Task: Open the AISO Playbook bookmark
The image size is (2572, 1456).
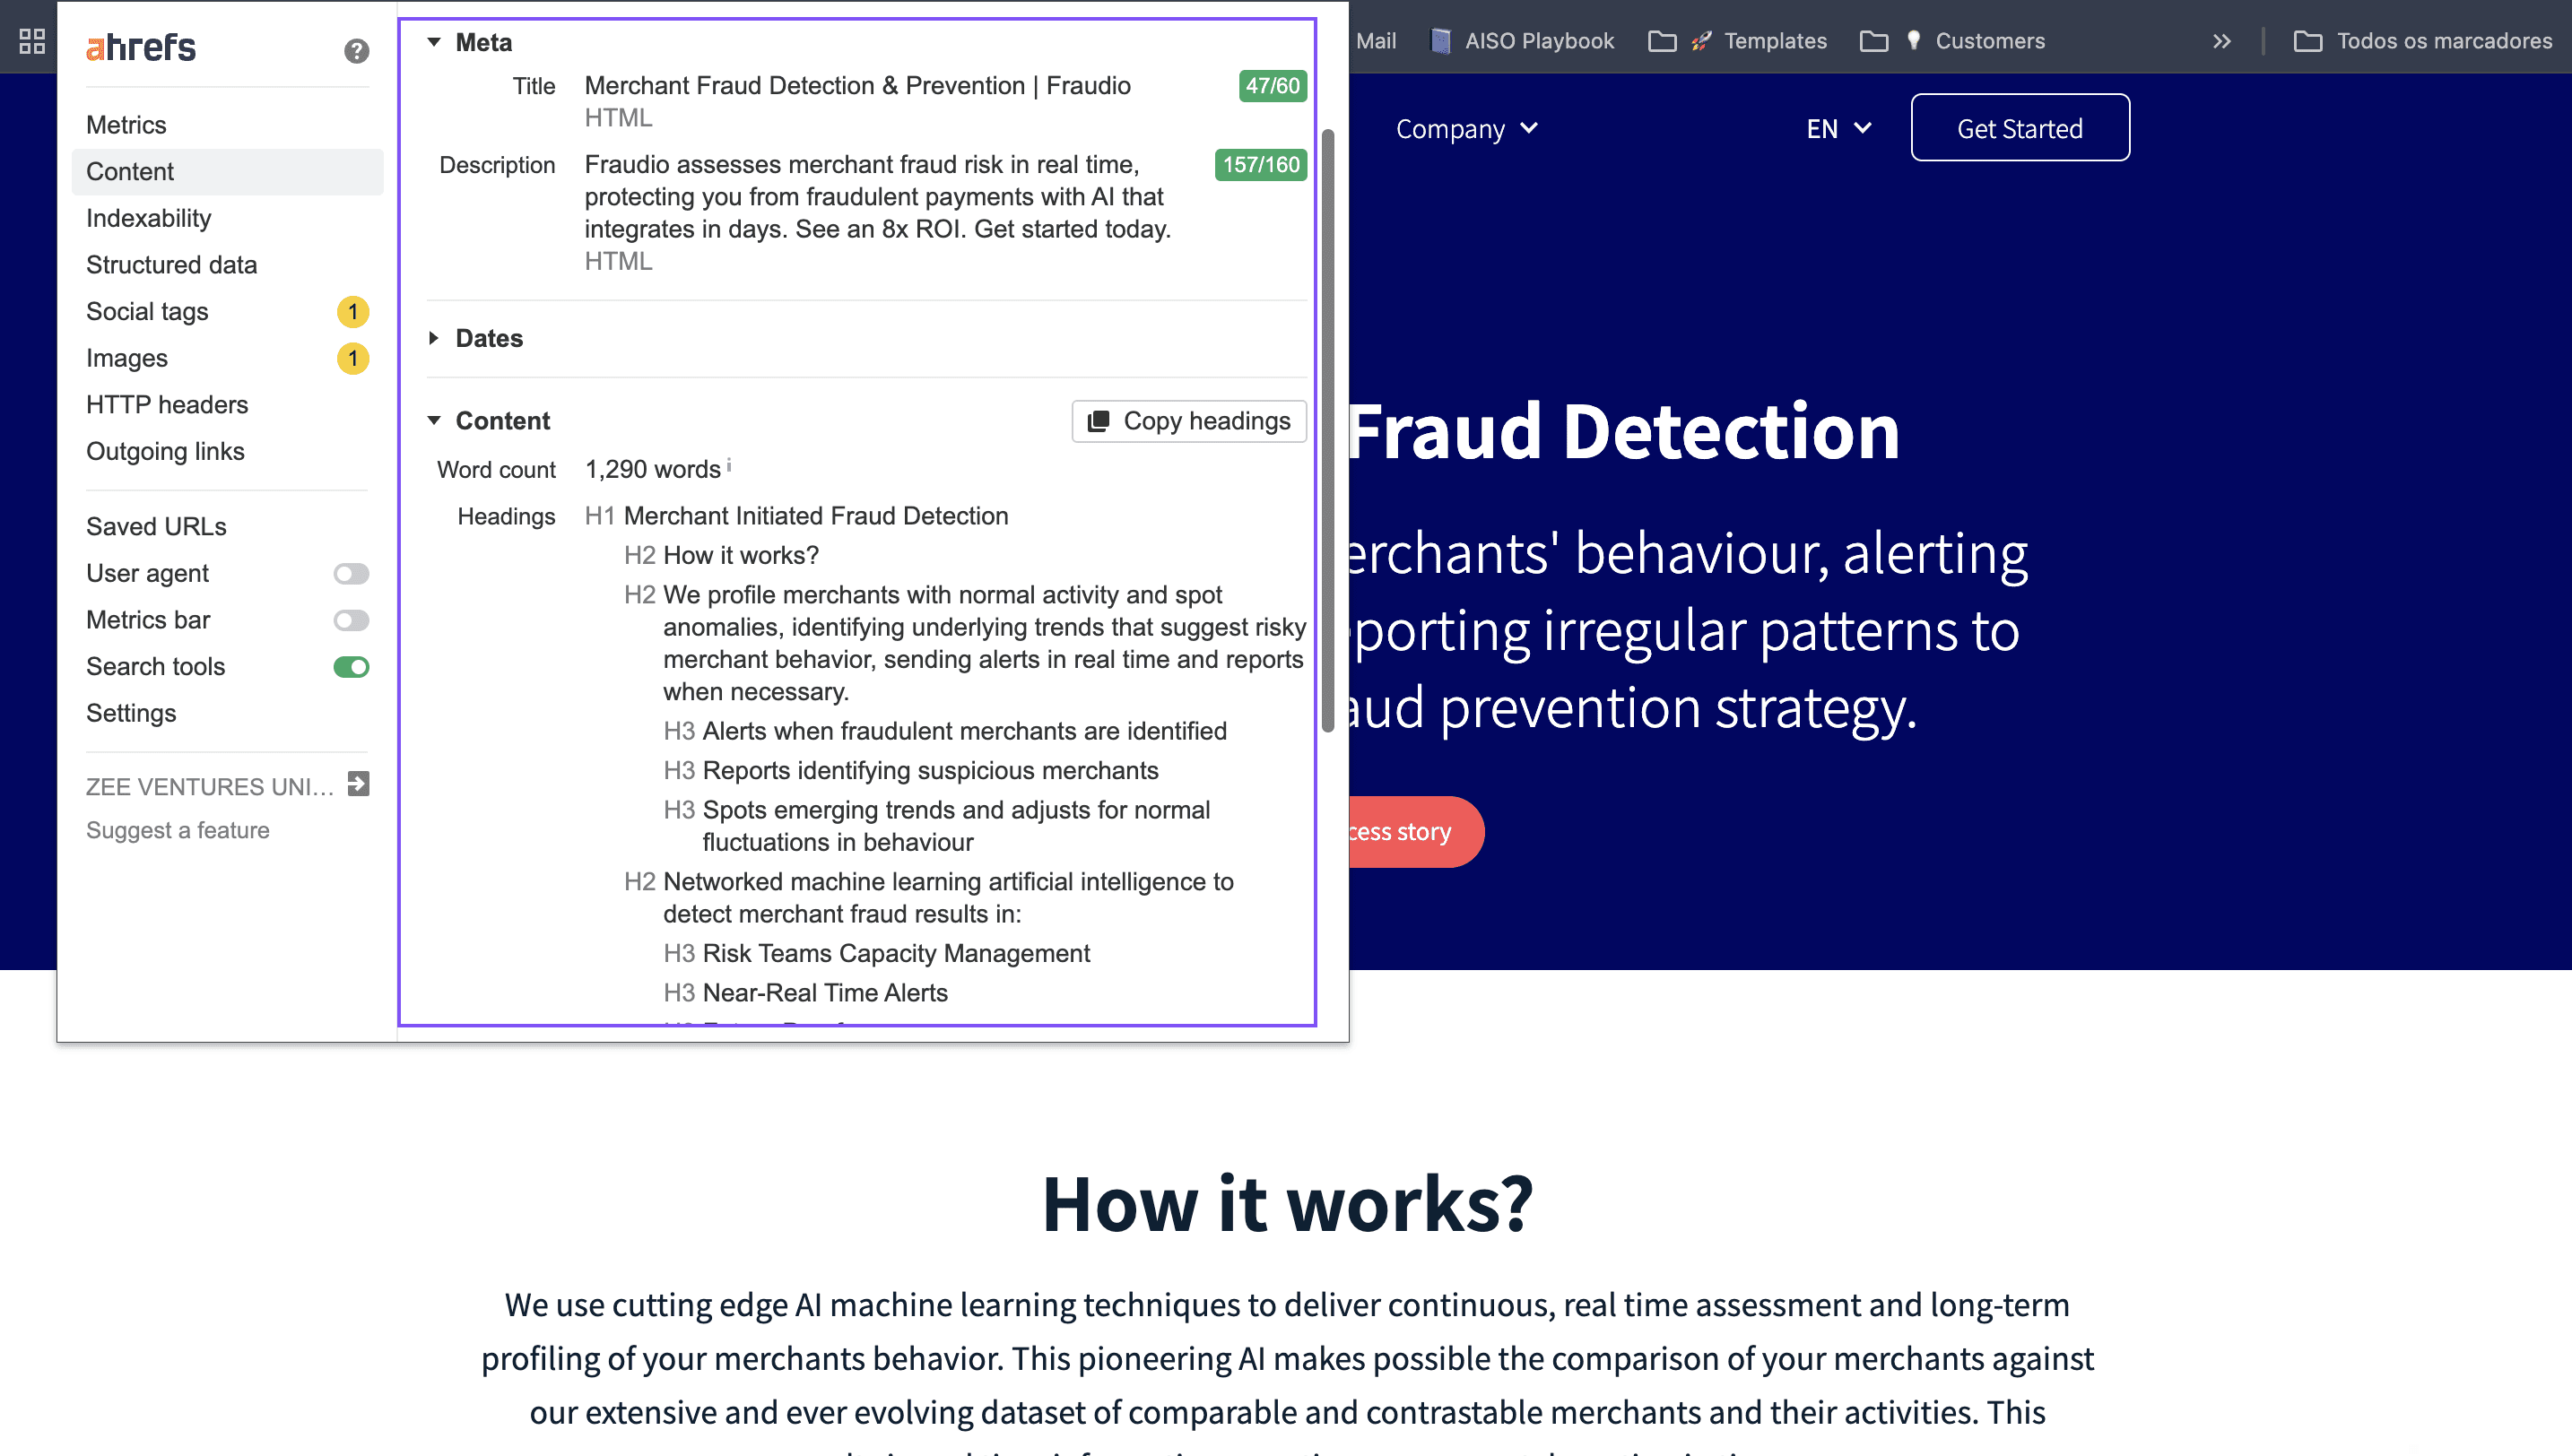Action: [1523, 41]
